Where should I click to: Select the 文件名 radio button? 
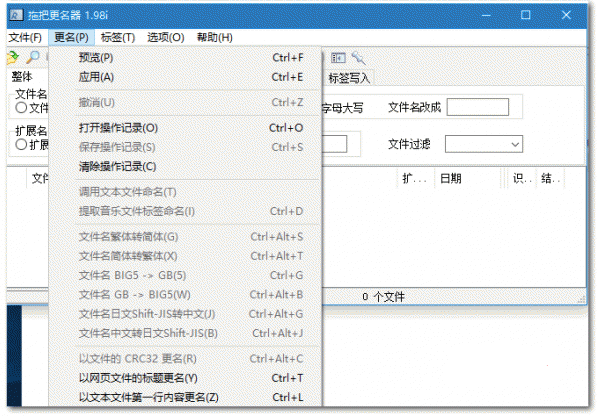[x=21, y=108]
